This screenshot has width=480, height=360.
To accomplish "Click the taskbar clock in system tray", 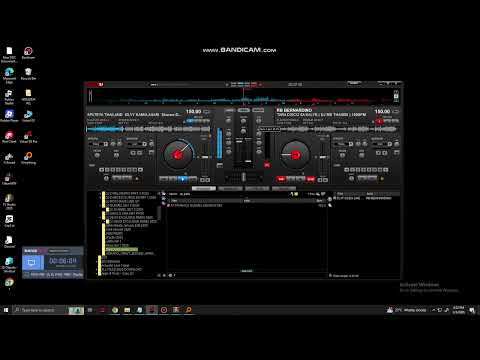I will point(459,310).
